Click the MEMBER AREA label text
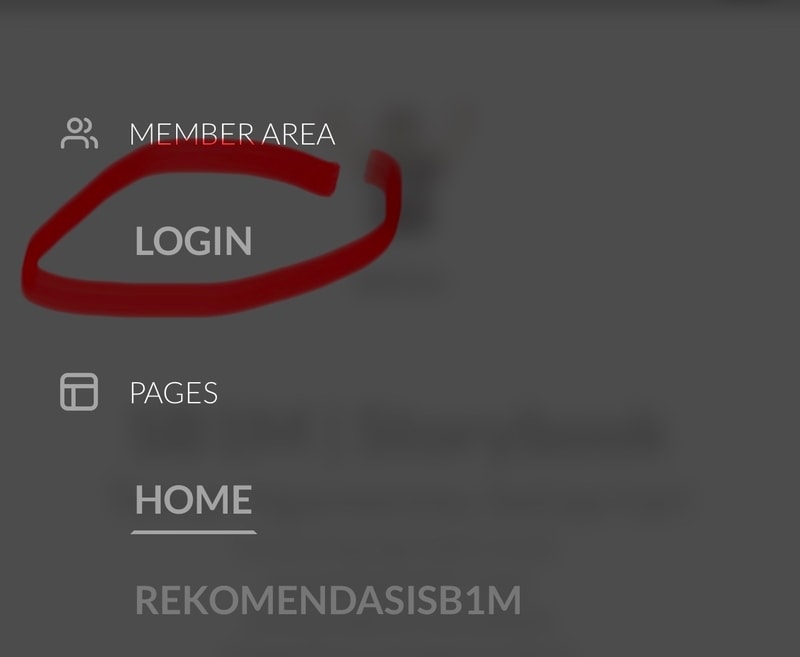The width and height of the screenshot is (800, 657). tap(232, 134)
